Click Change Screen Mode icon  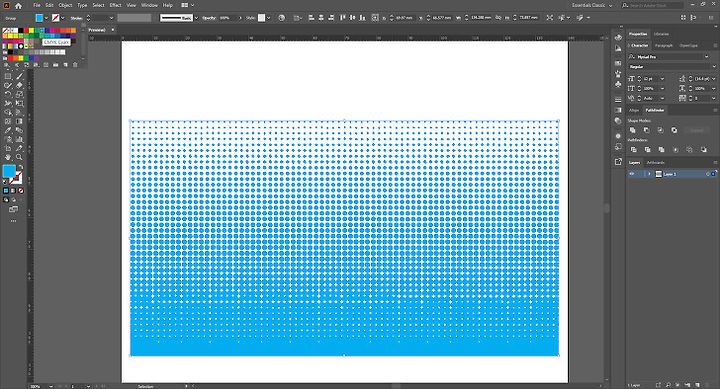[x=13, y=209]
